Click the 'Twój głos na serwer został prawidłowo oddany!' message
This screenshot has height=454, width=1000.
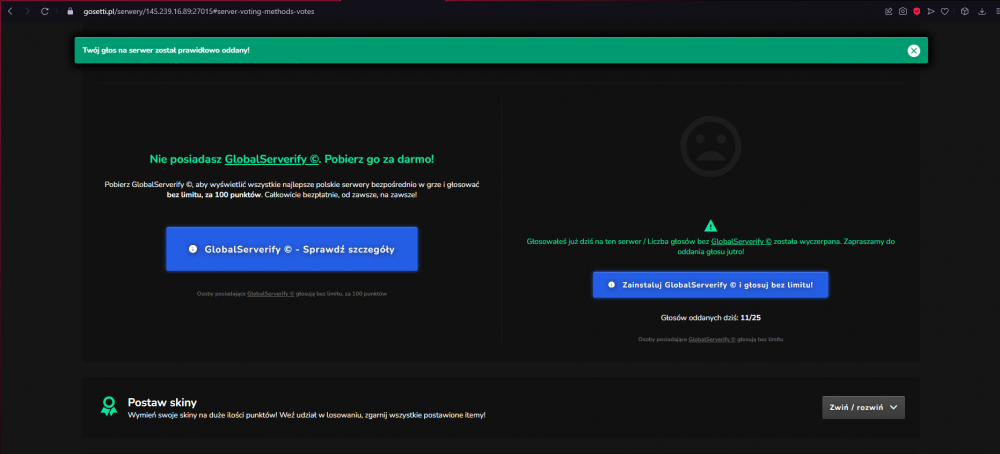coord(166,50)
